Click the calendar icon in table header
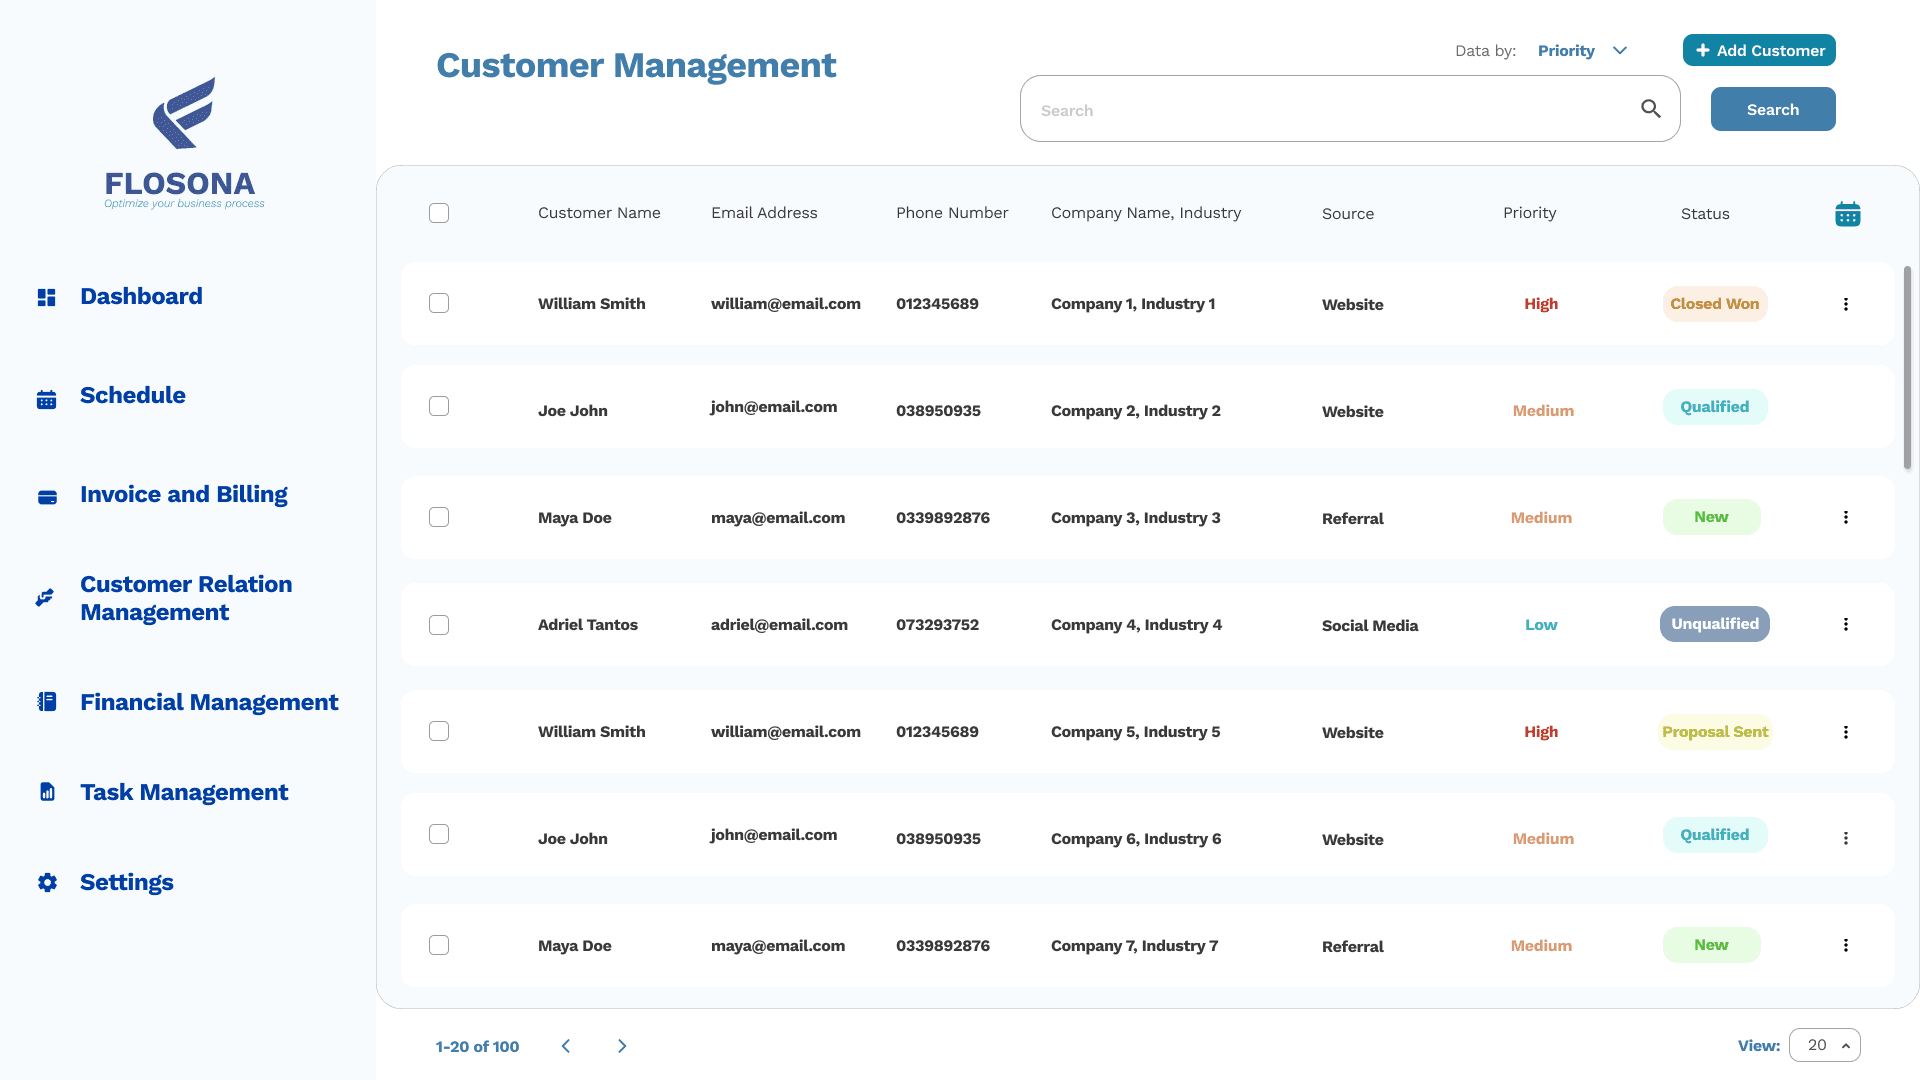 pos(1847,213)
